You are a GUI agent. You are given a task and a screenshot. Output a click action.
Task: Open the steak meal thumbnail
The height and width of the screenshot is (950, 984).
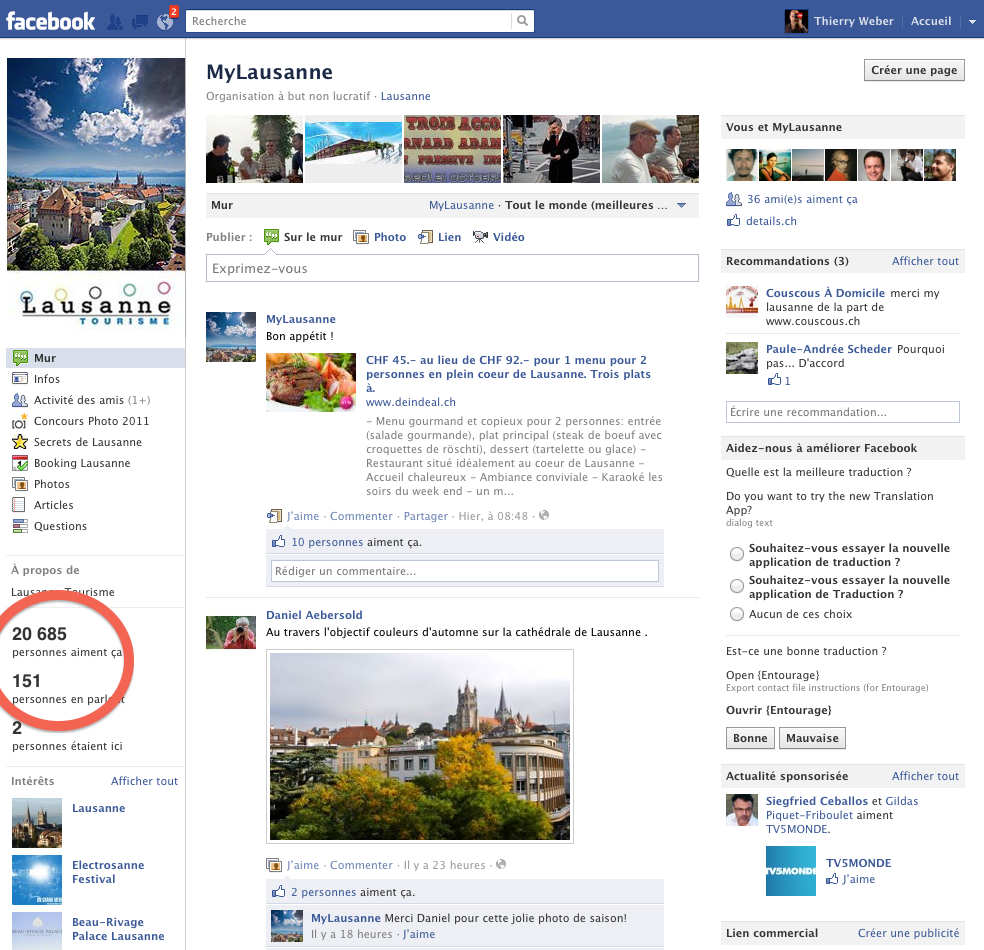click(x=311, y=382)
